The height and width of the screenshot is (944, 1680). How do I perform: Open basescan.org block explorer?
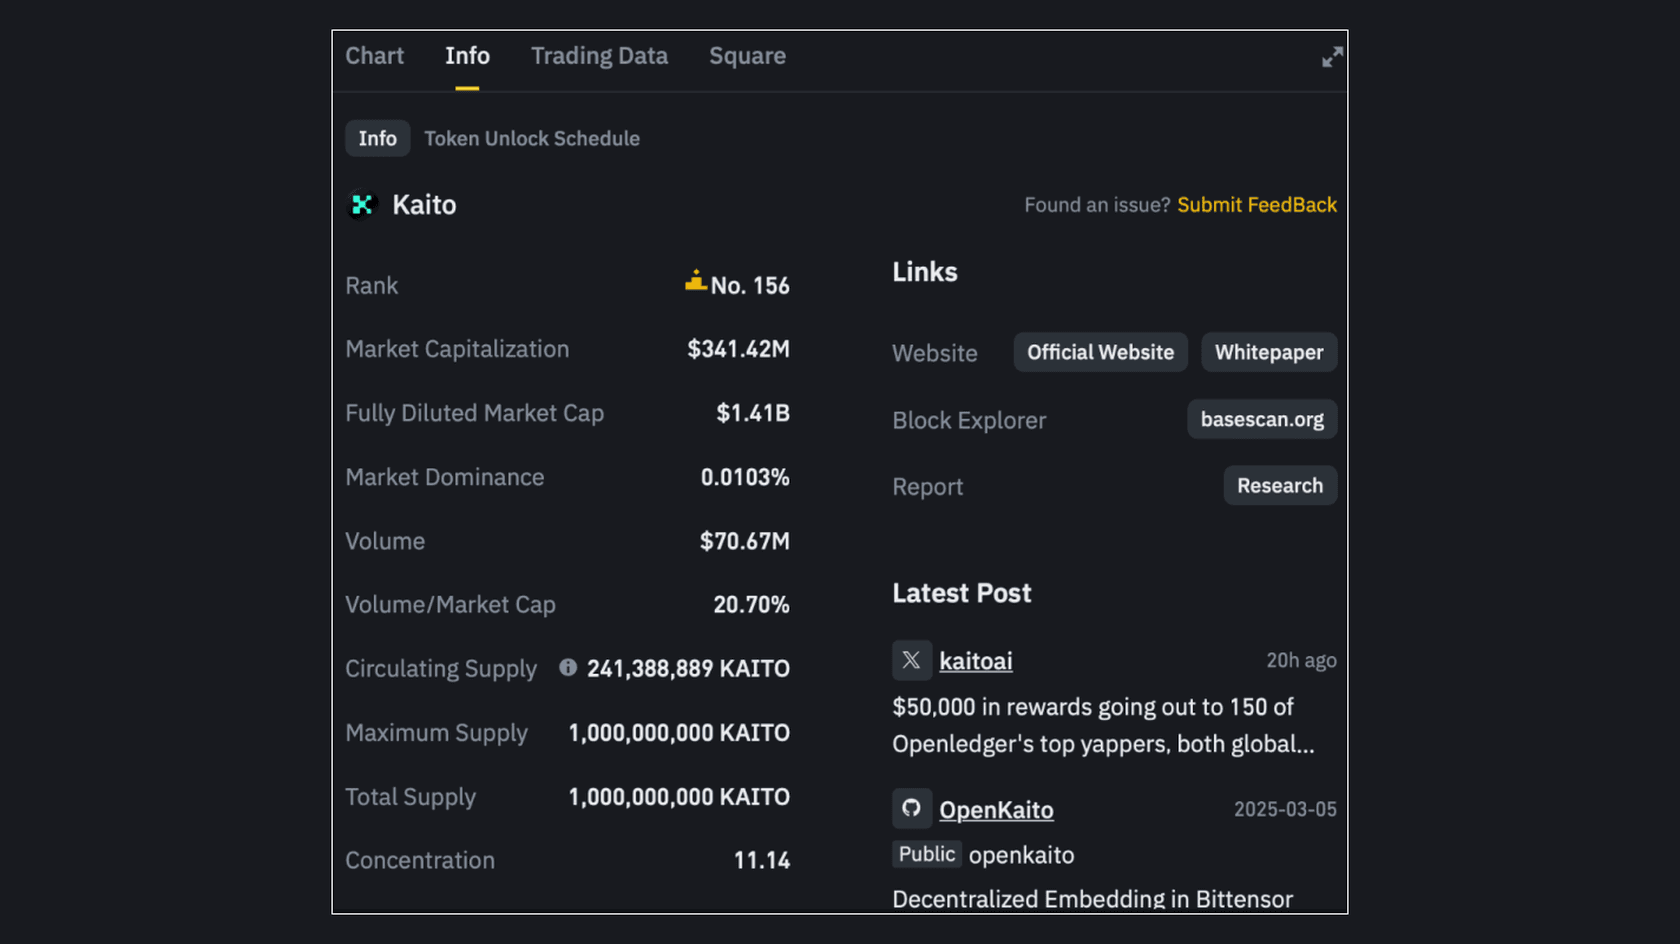pyautogui.click(x=1262, y=419)
